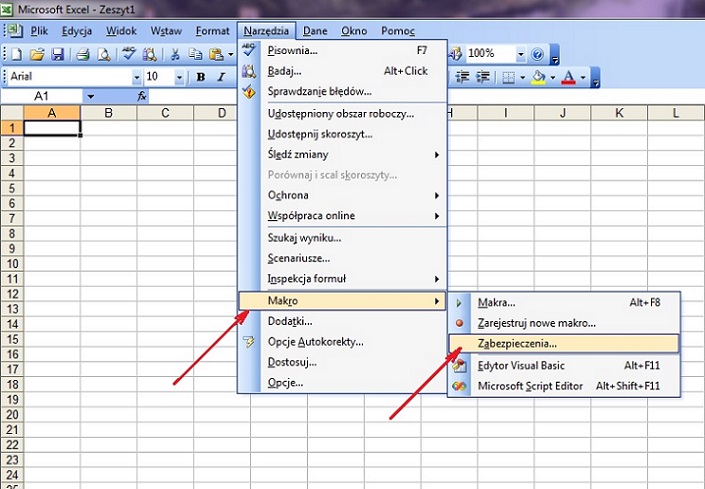Save the workbook with the floppy icon
The width and height of the screenshot is (705, 489).
58,54
